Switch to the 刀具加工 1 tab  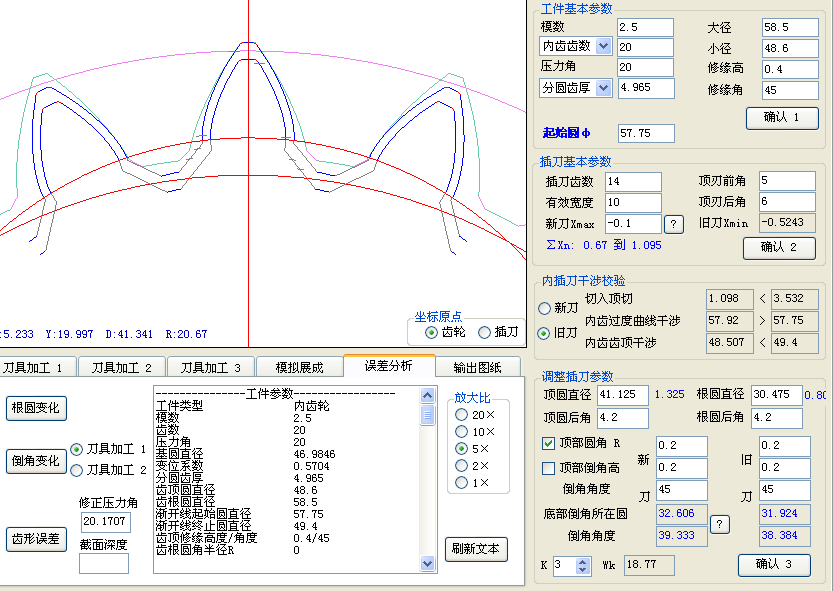pyautogui.click(x=37, y=367)
